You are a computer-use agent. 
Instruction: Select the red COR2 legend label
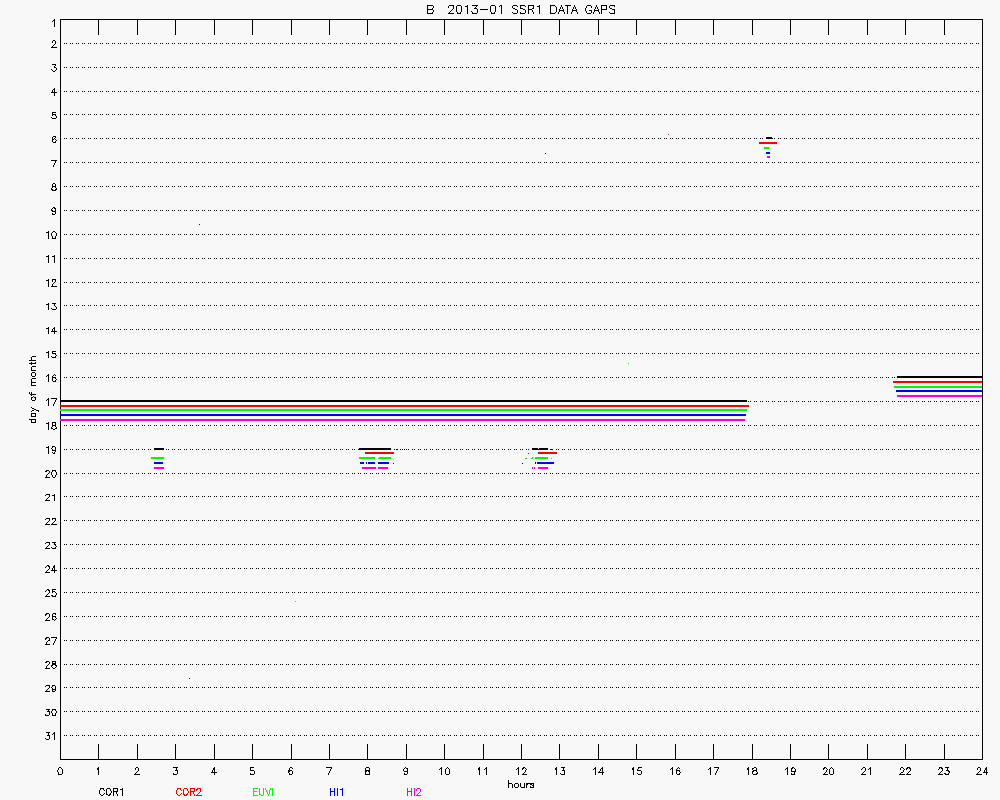(188, 792)
